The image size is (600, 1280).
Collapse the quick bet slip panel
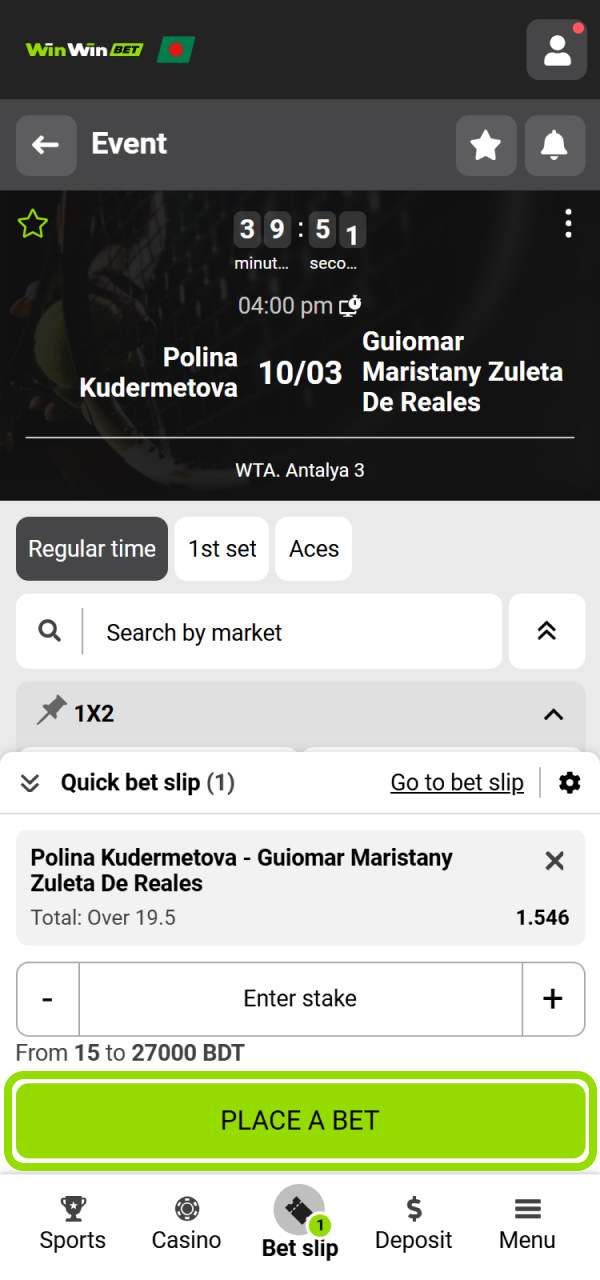click(29, 782)
